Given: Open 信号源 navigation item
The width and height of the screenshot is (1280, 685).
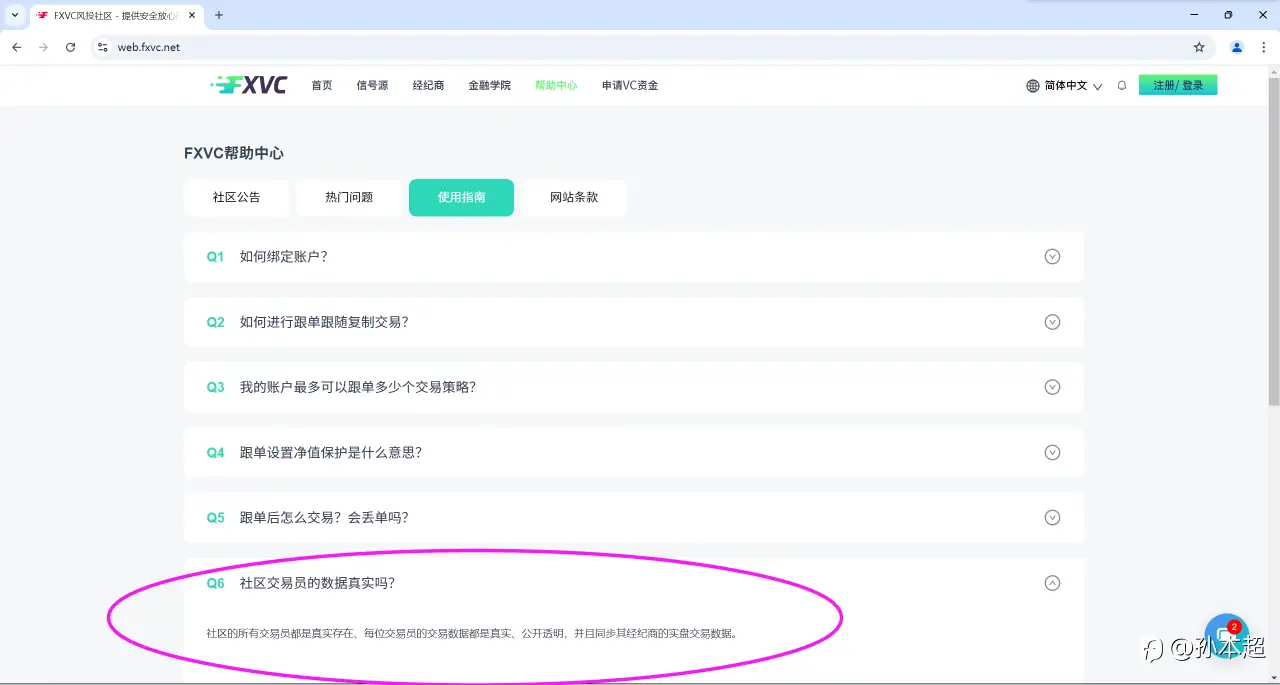Looking at the screenshot, I should coord(372,86).
